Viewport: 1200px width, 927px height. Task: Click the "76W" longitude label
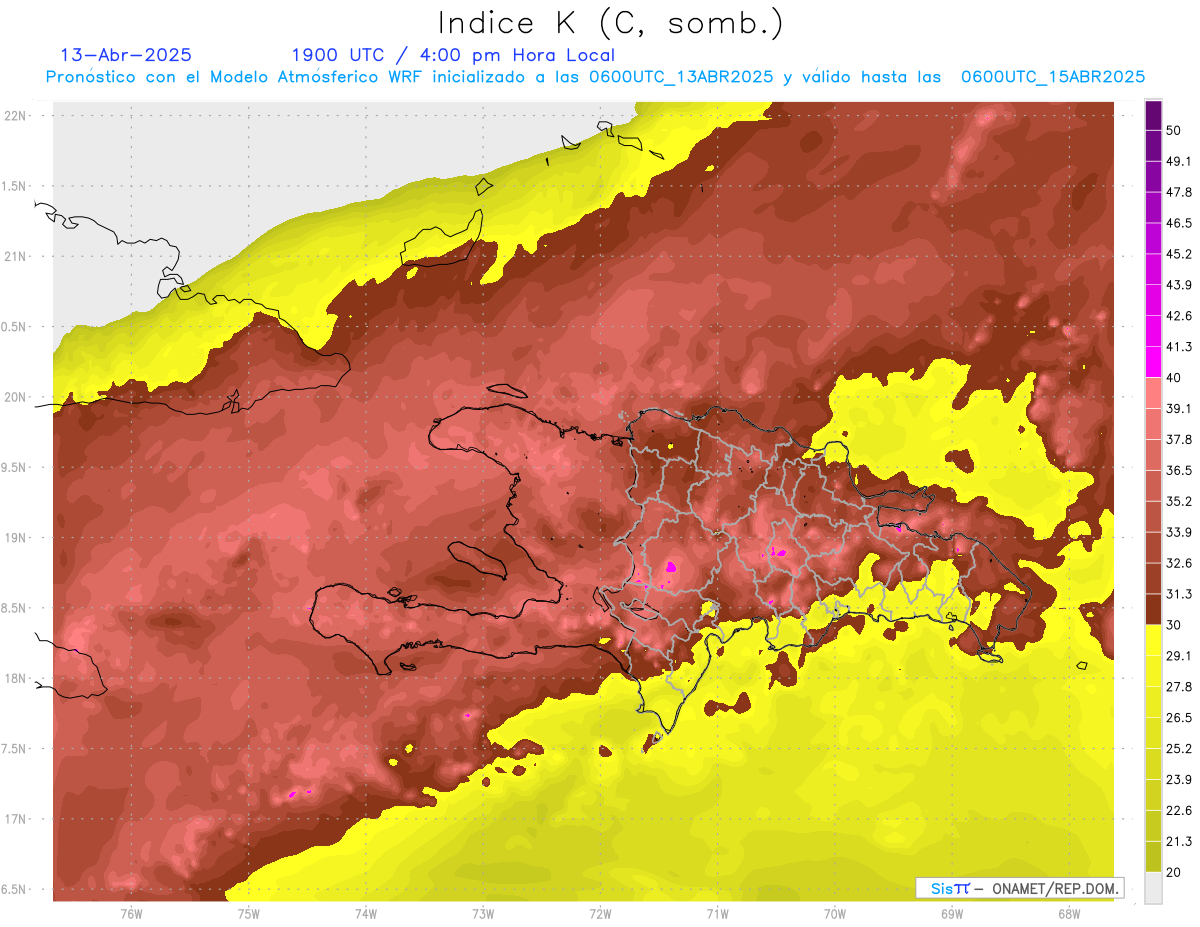(x=131, y=913)
